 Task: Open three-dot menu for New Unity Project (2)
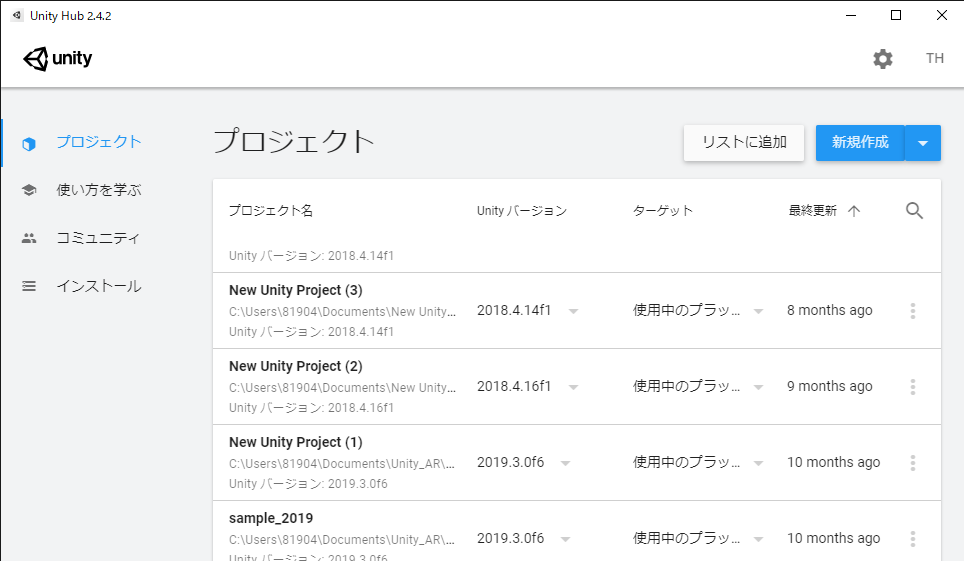pyautogui.click(x=913, y=387)
